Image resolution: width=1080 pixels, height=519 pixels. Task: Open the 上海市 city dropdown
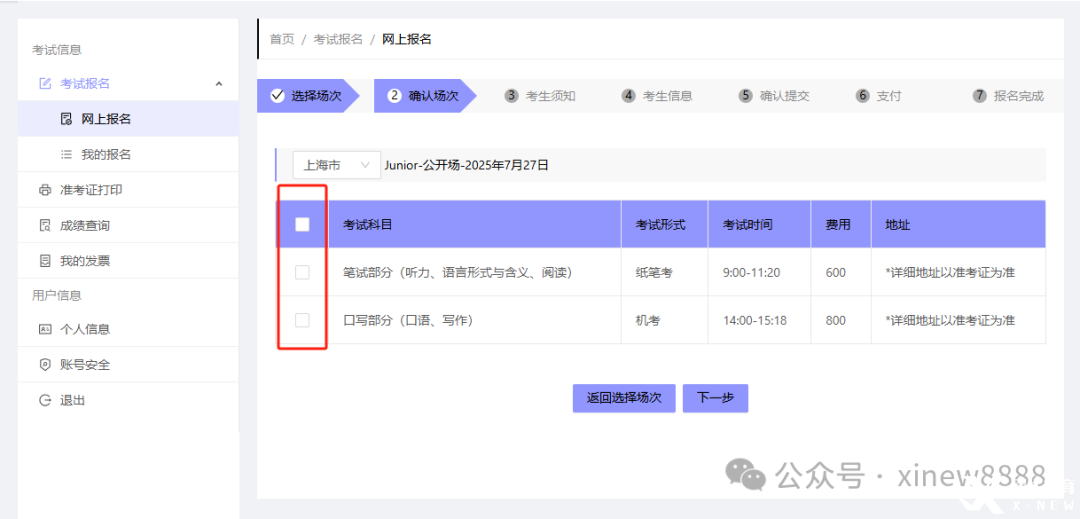pos(336,165)
